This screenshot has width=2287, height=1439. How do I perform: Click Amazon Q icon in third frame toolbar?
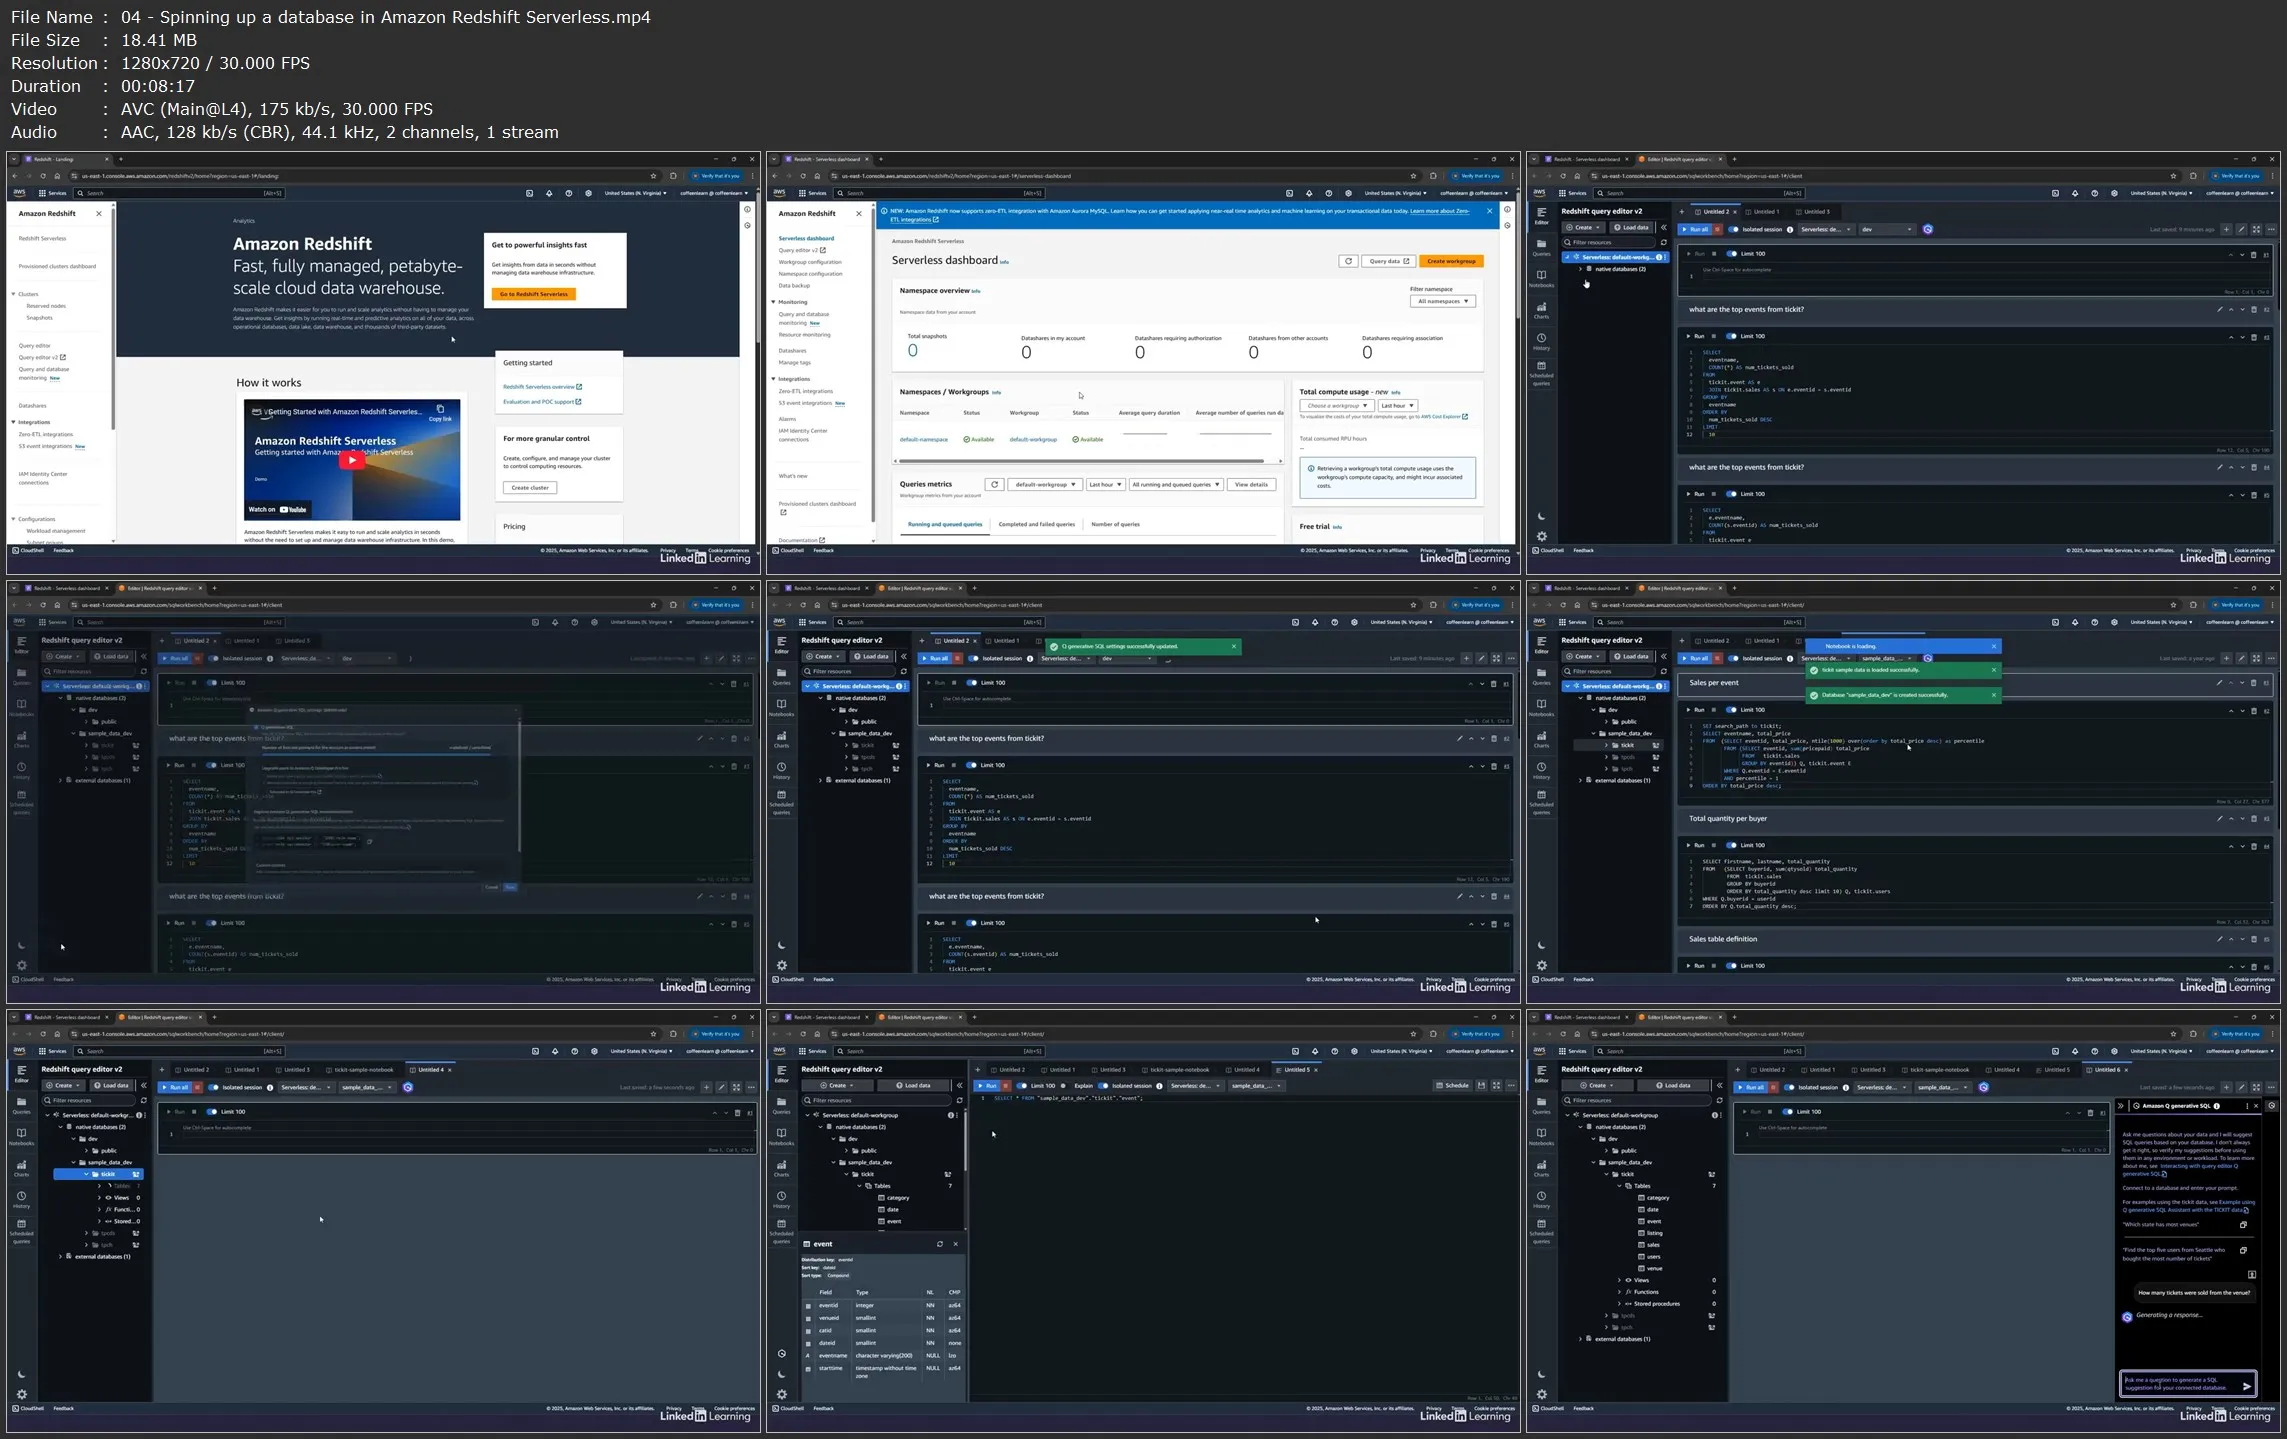click(1928, 229)
